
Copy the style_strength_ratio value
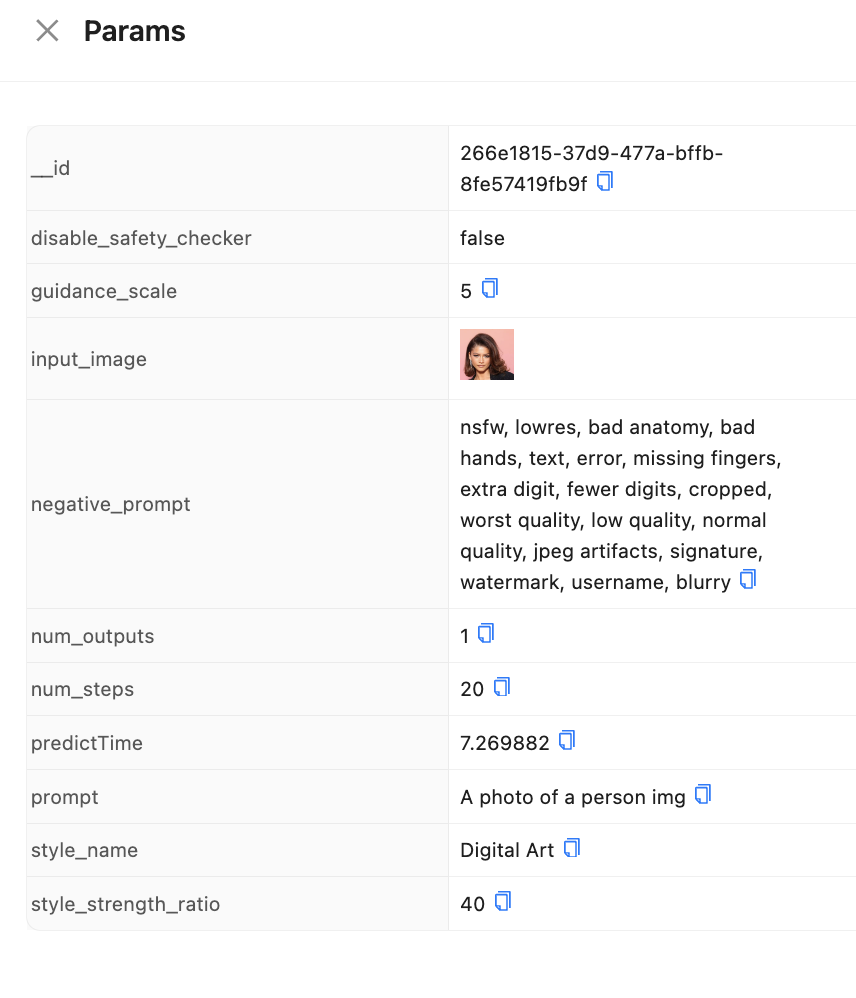click(x=503, y=902)
